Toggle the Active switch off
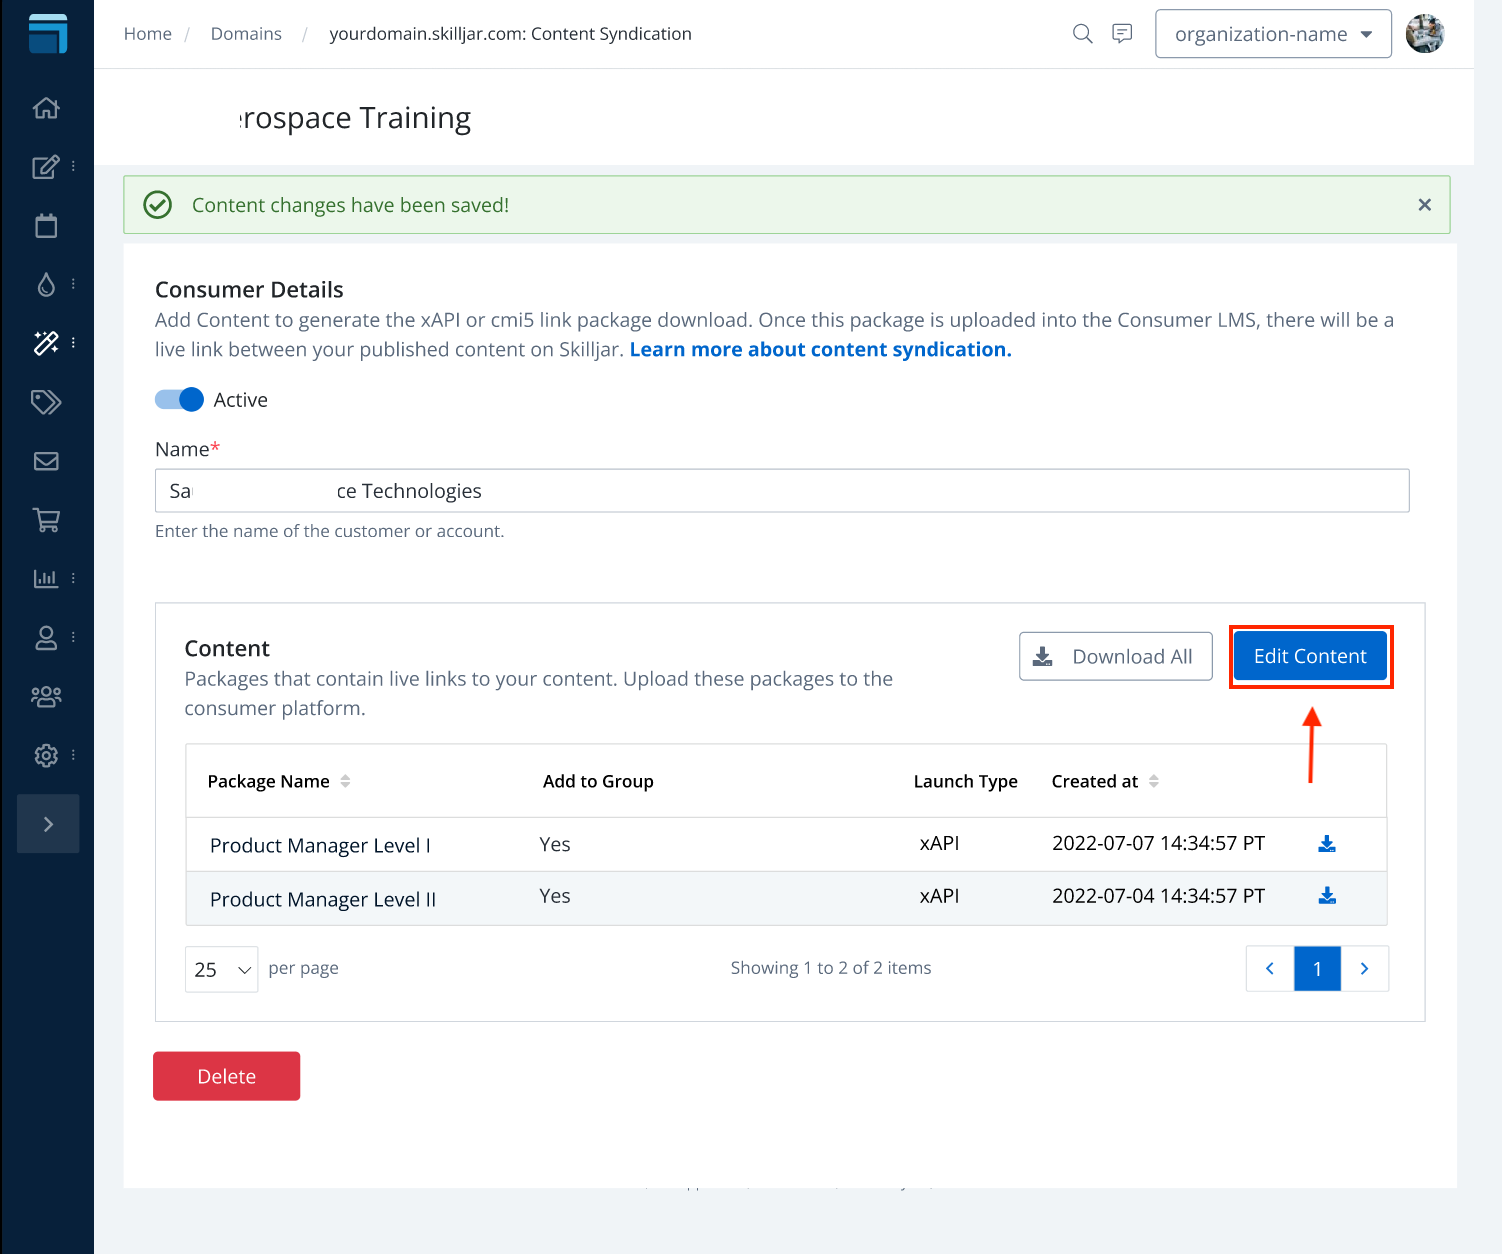Image resolution: width=1502 pixels, height=1254 pixels. click(180, 400)
